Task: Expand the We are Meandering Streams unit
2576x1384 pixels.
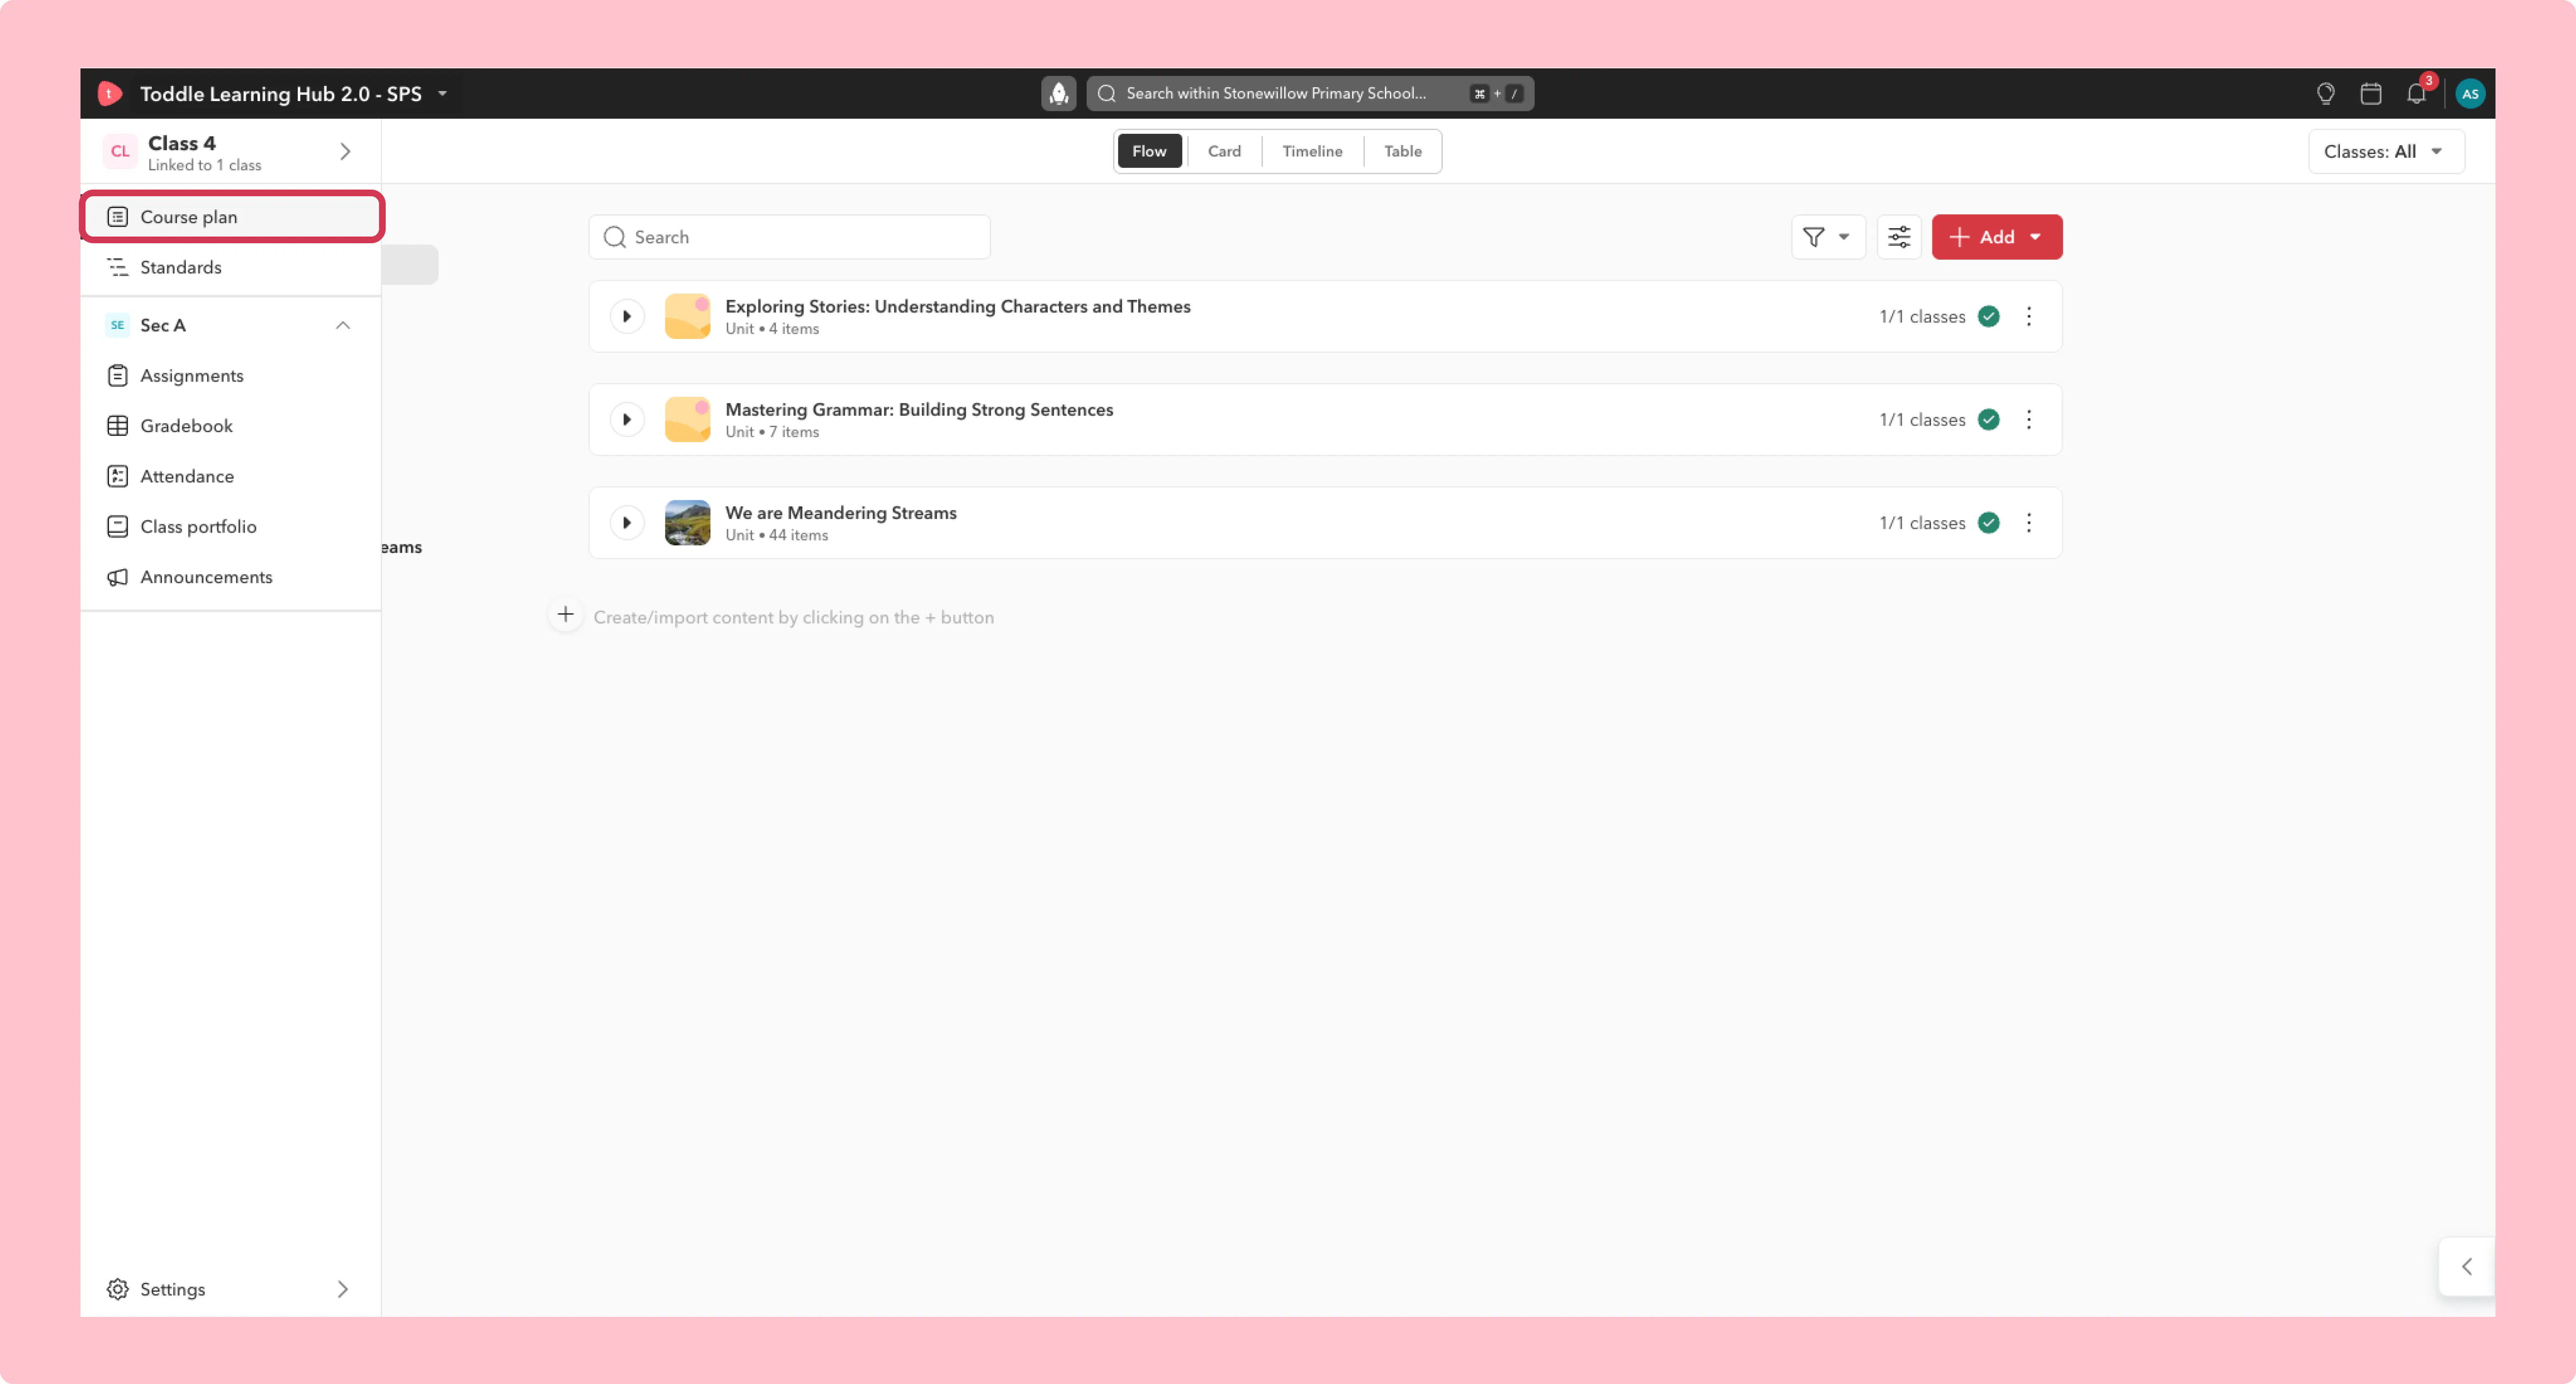Action: pos(626,523)
